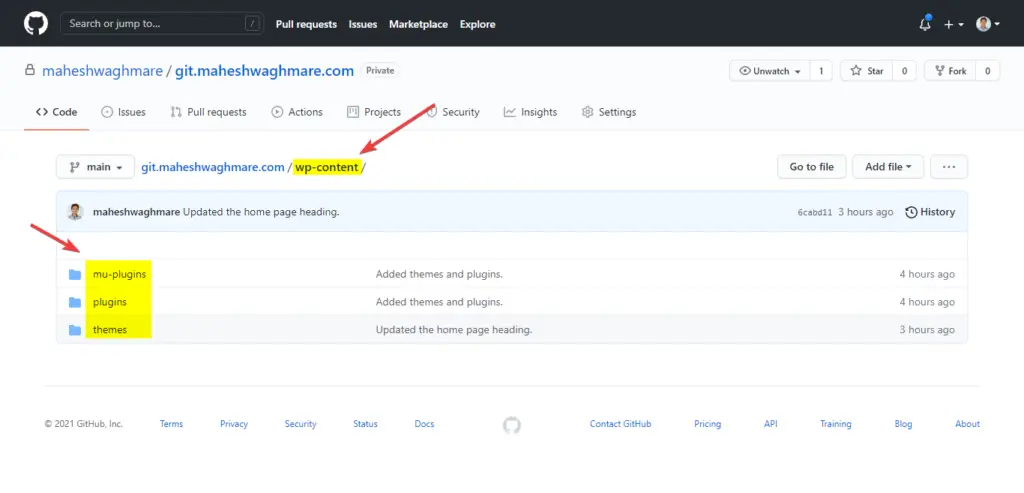Open the mu-plugins folder
Image resolution: width=1024 pixels, height=493 pixels.
pos(120,274)
